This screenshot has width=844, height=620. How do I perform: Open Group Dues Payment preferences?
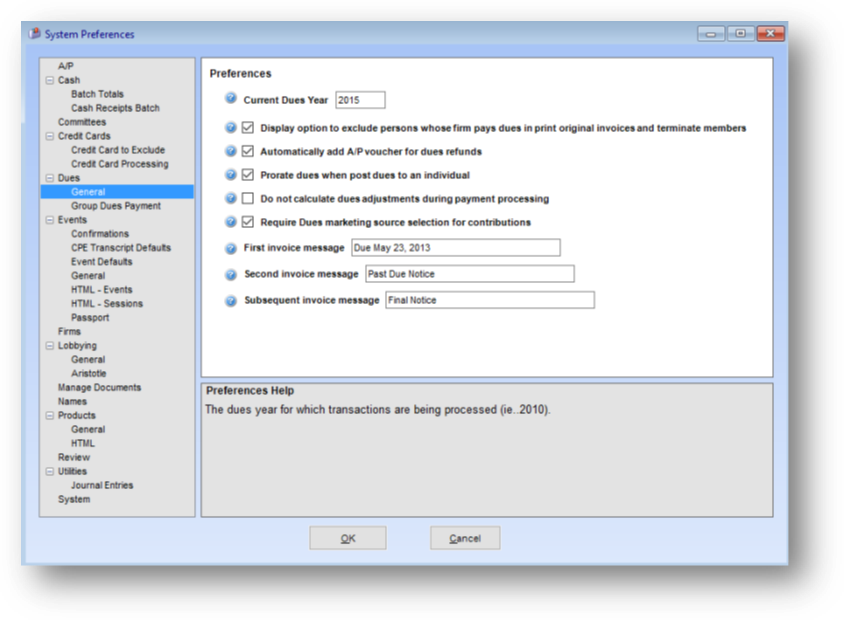pos(116,206)
